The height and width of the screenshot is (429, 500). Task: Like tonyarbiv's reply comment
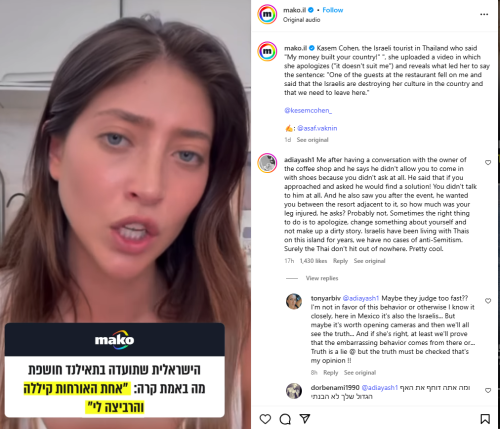[x=488, y=301]
